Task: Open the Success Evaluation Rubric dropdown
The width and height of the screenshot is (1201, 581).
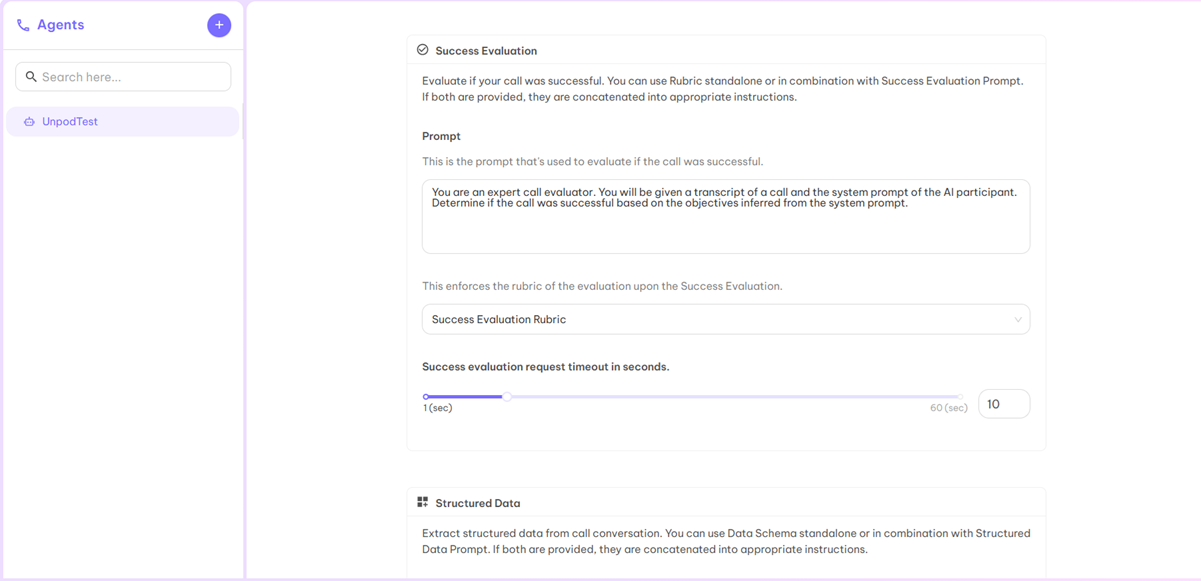Action: [x=726, y=320]
